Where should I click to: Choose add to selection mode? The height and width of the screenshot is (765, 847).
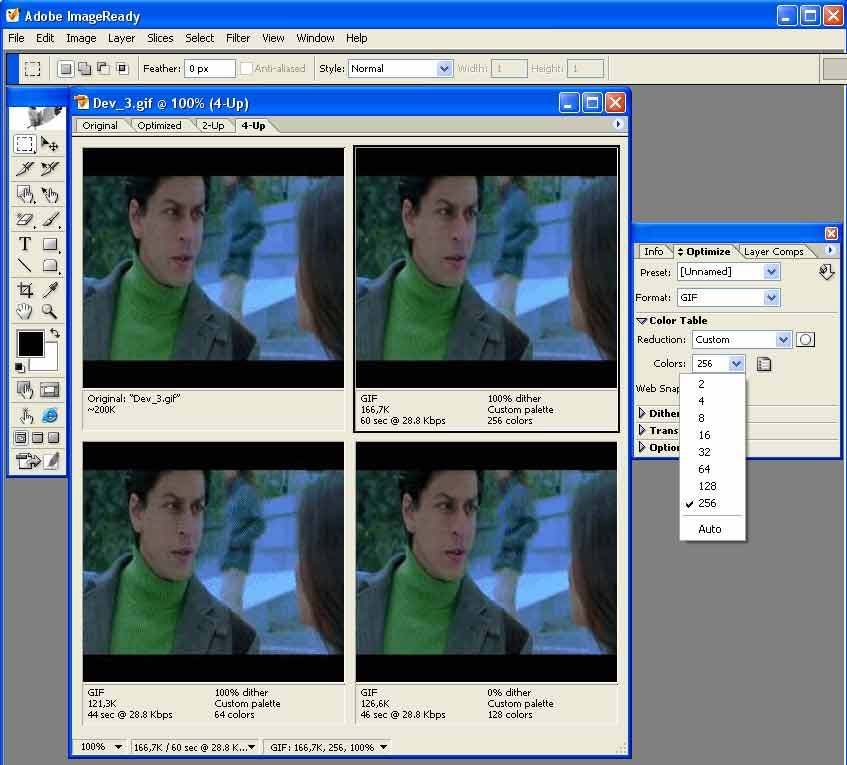(84, 69)
